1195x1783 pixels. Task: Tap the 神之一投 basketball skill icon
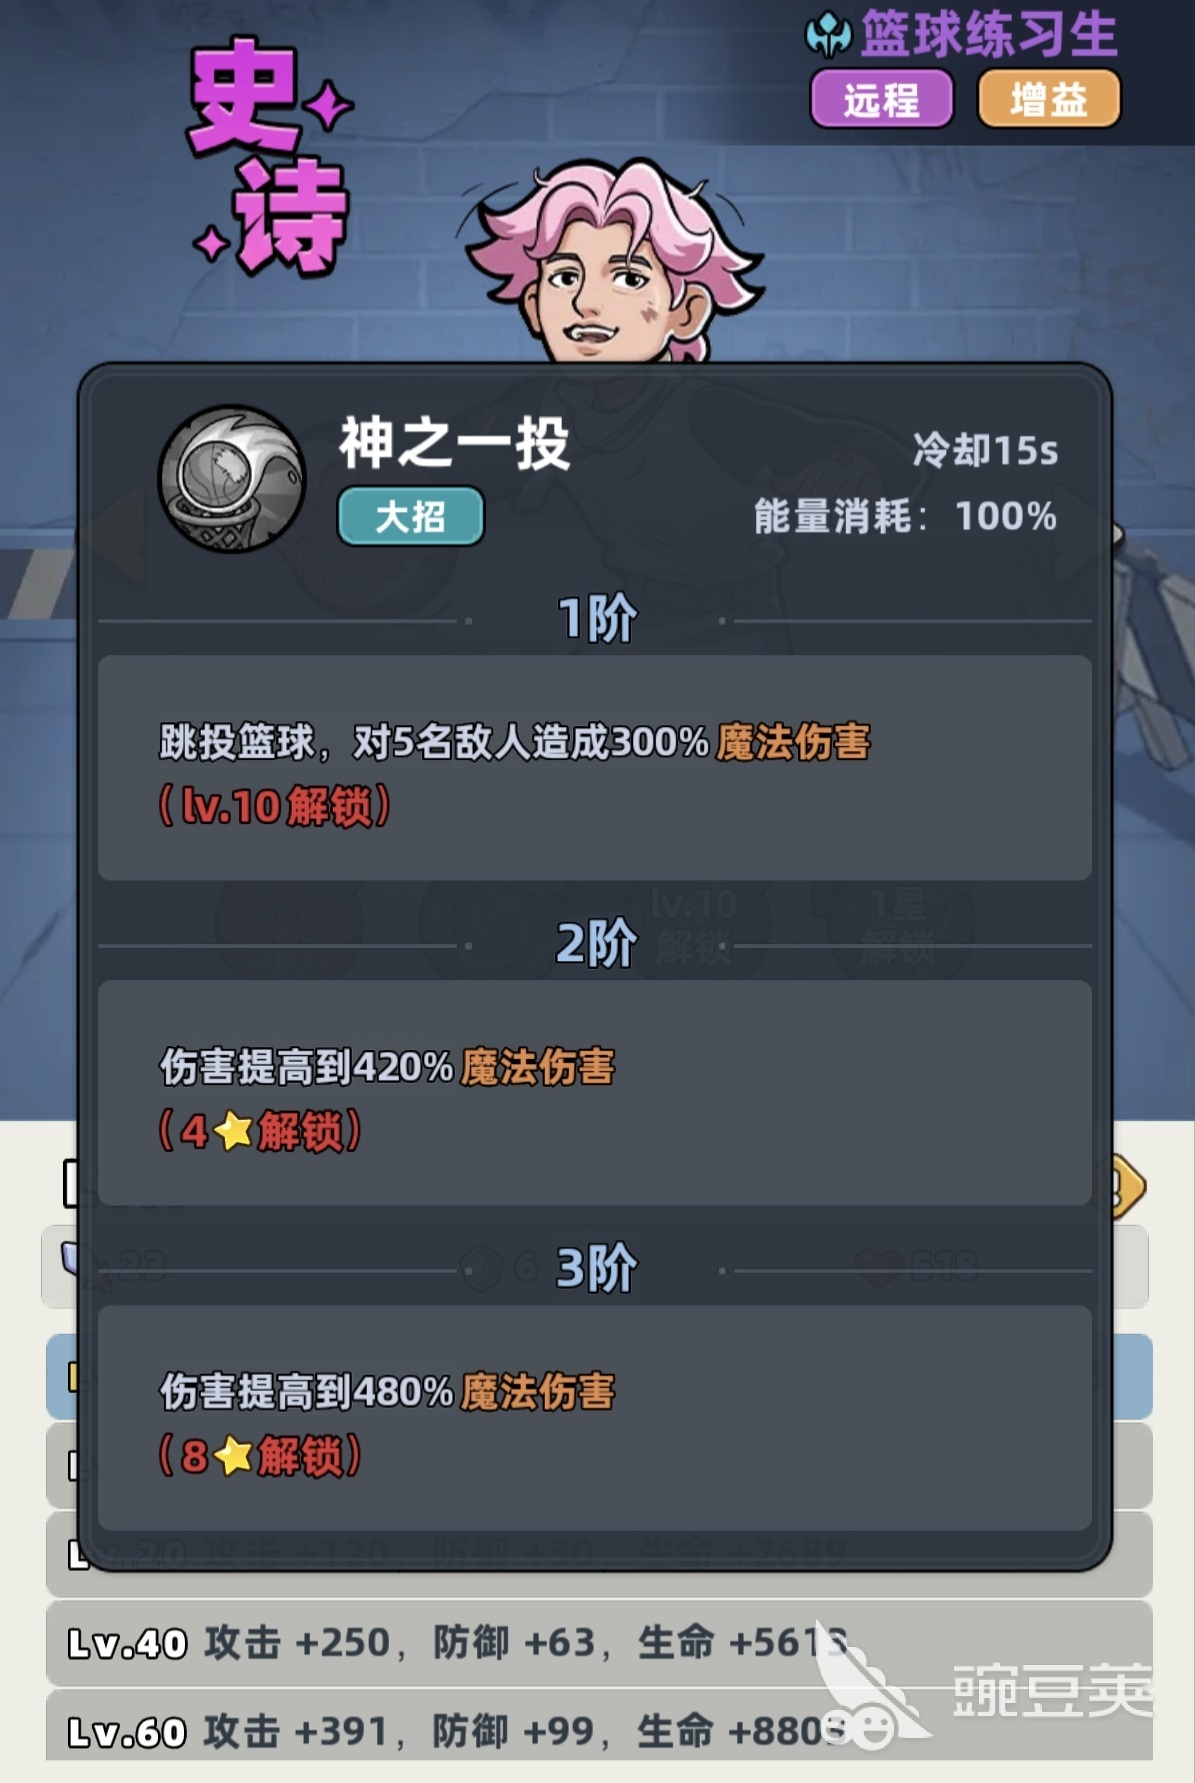232,479
